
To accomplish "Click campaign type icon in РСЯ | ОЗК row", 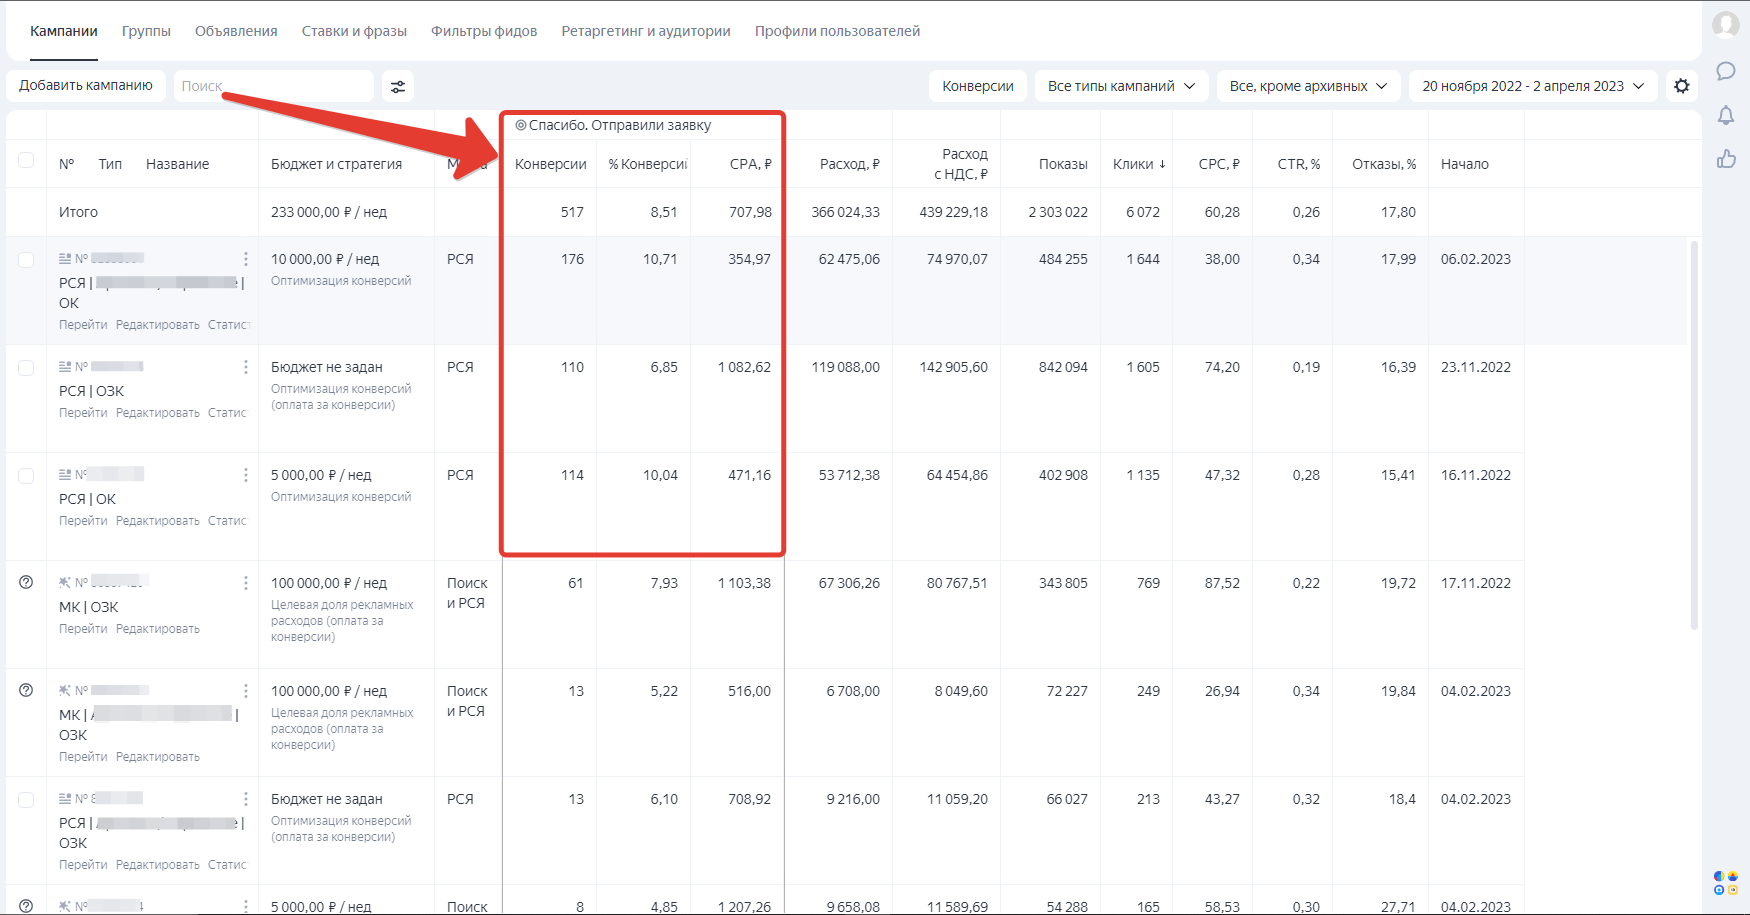I will coord(65,367).
